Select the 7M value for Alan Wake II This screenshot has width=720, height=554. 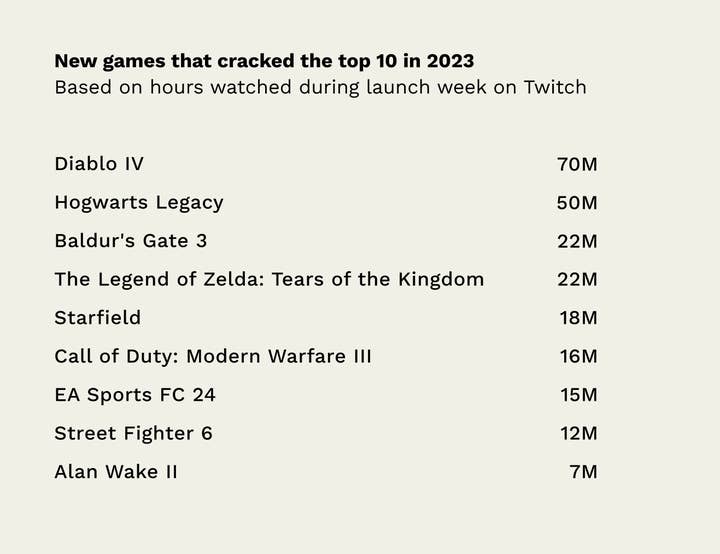point(583,472)
